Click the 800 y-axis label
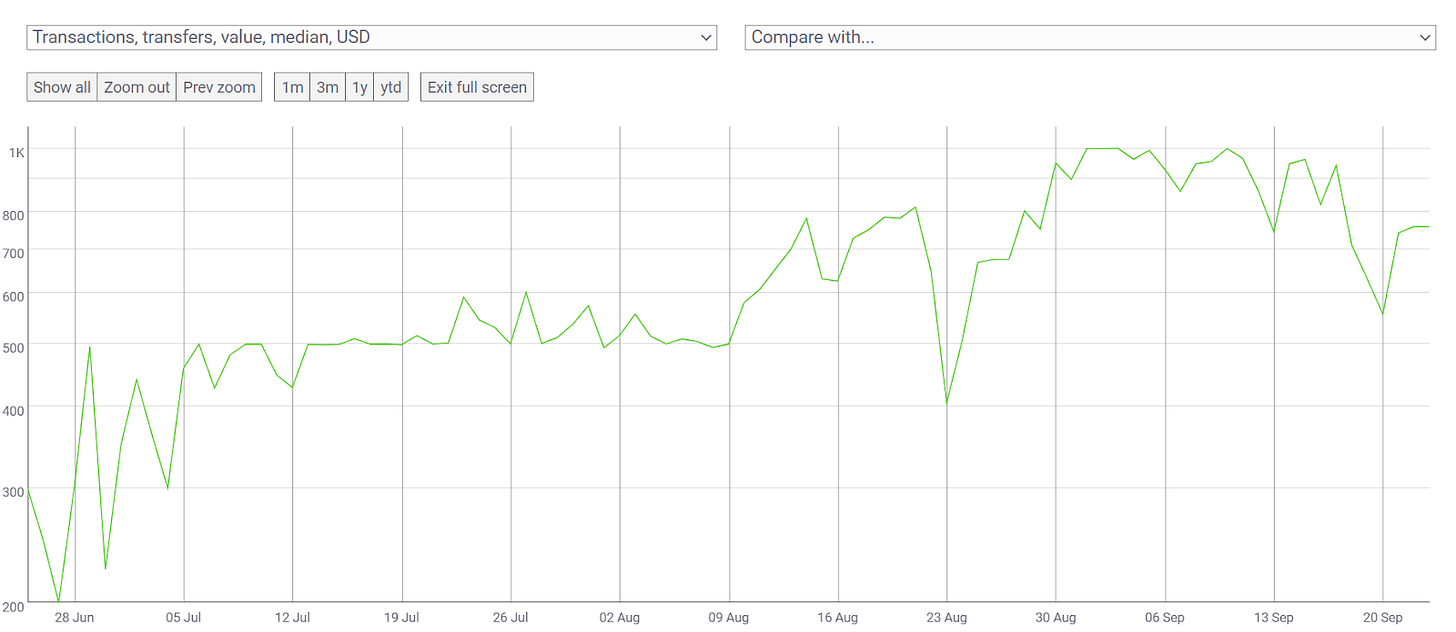 (12, 214)
